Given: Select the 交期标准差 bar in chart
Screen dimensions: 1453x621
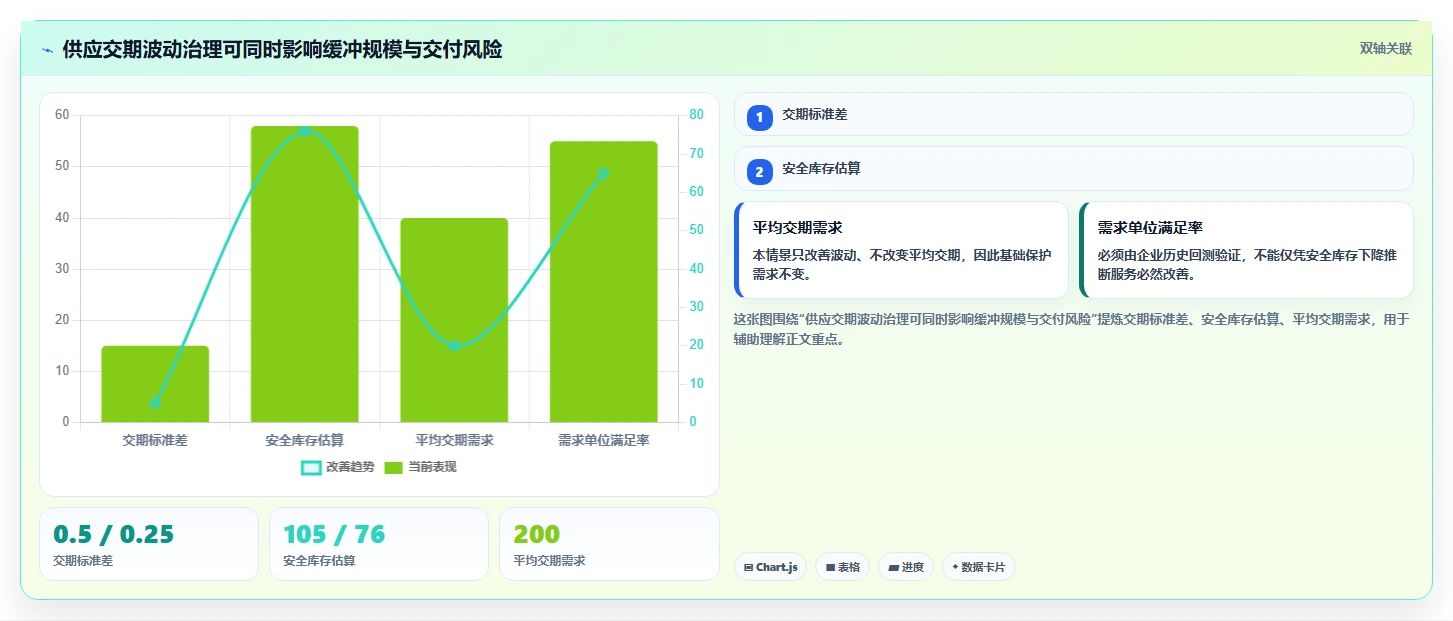Looking at the screenshot, I should coord(155,384).
